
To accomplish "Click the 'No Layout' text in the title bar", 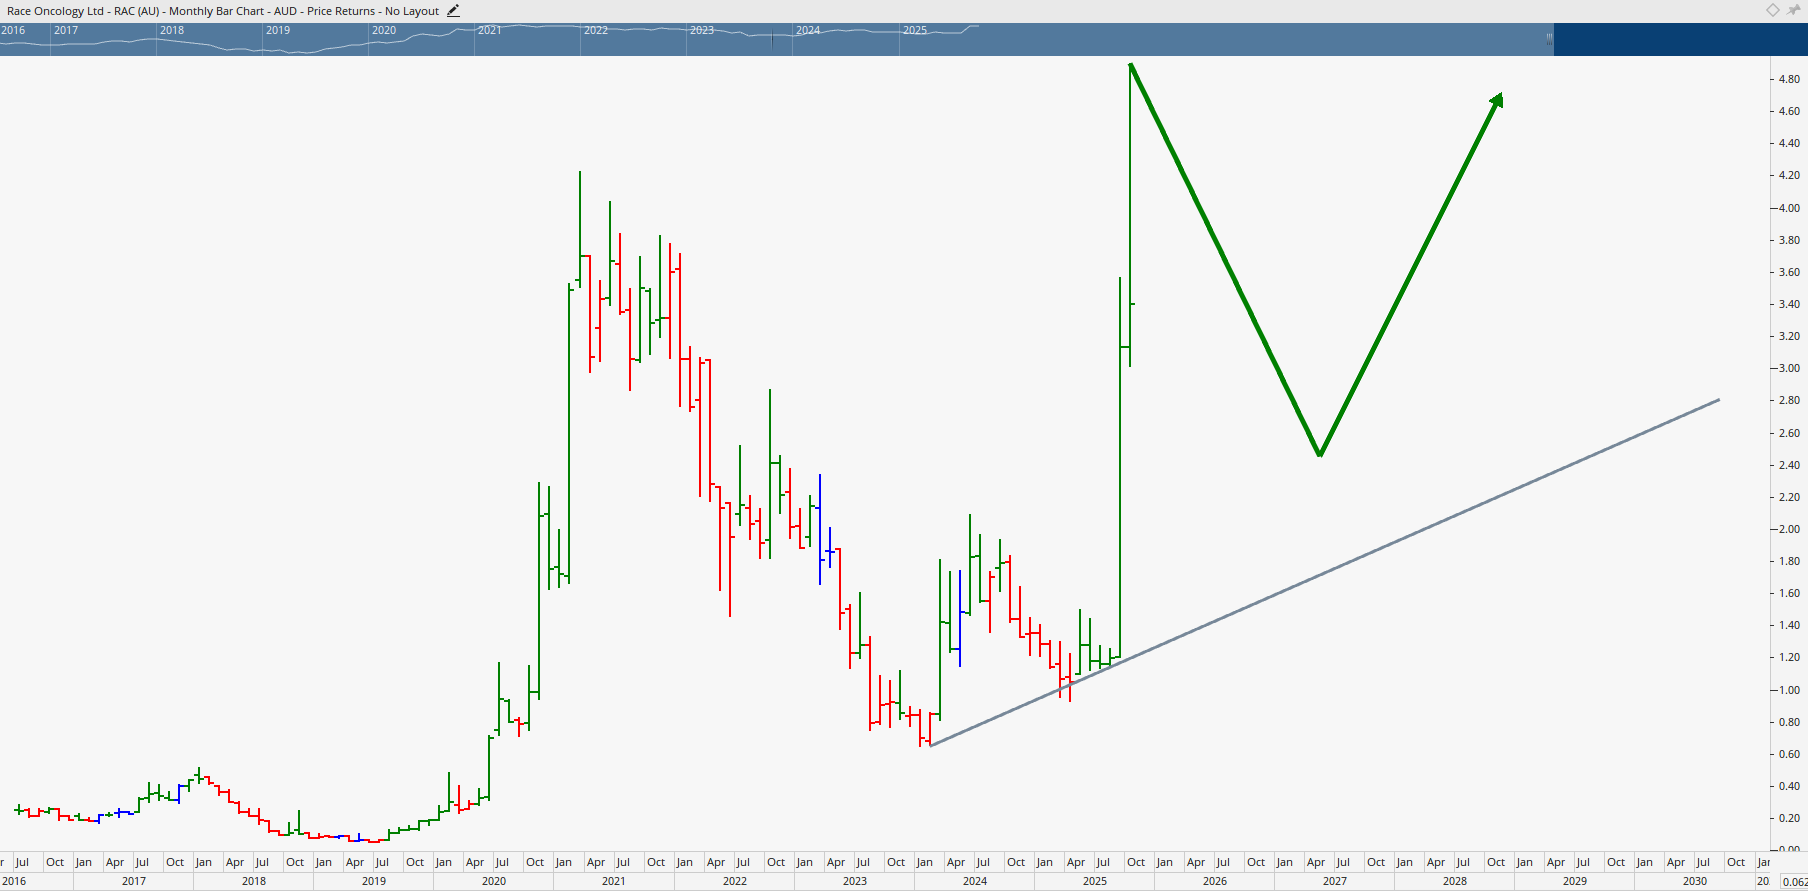I will (x=412, y=11).
